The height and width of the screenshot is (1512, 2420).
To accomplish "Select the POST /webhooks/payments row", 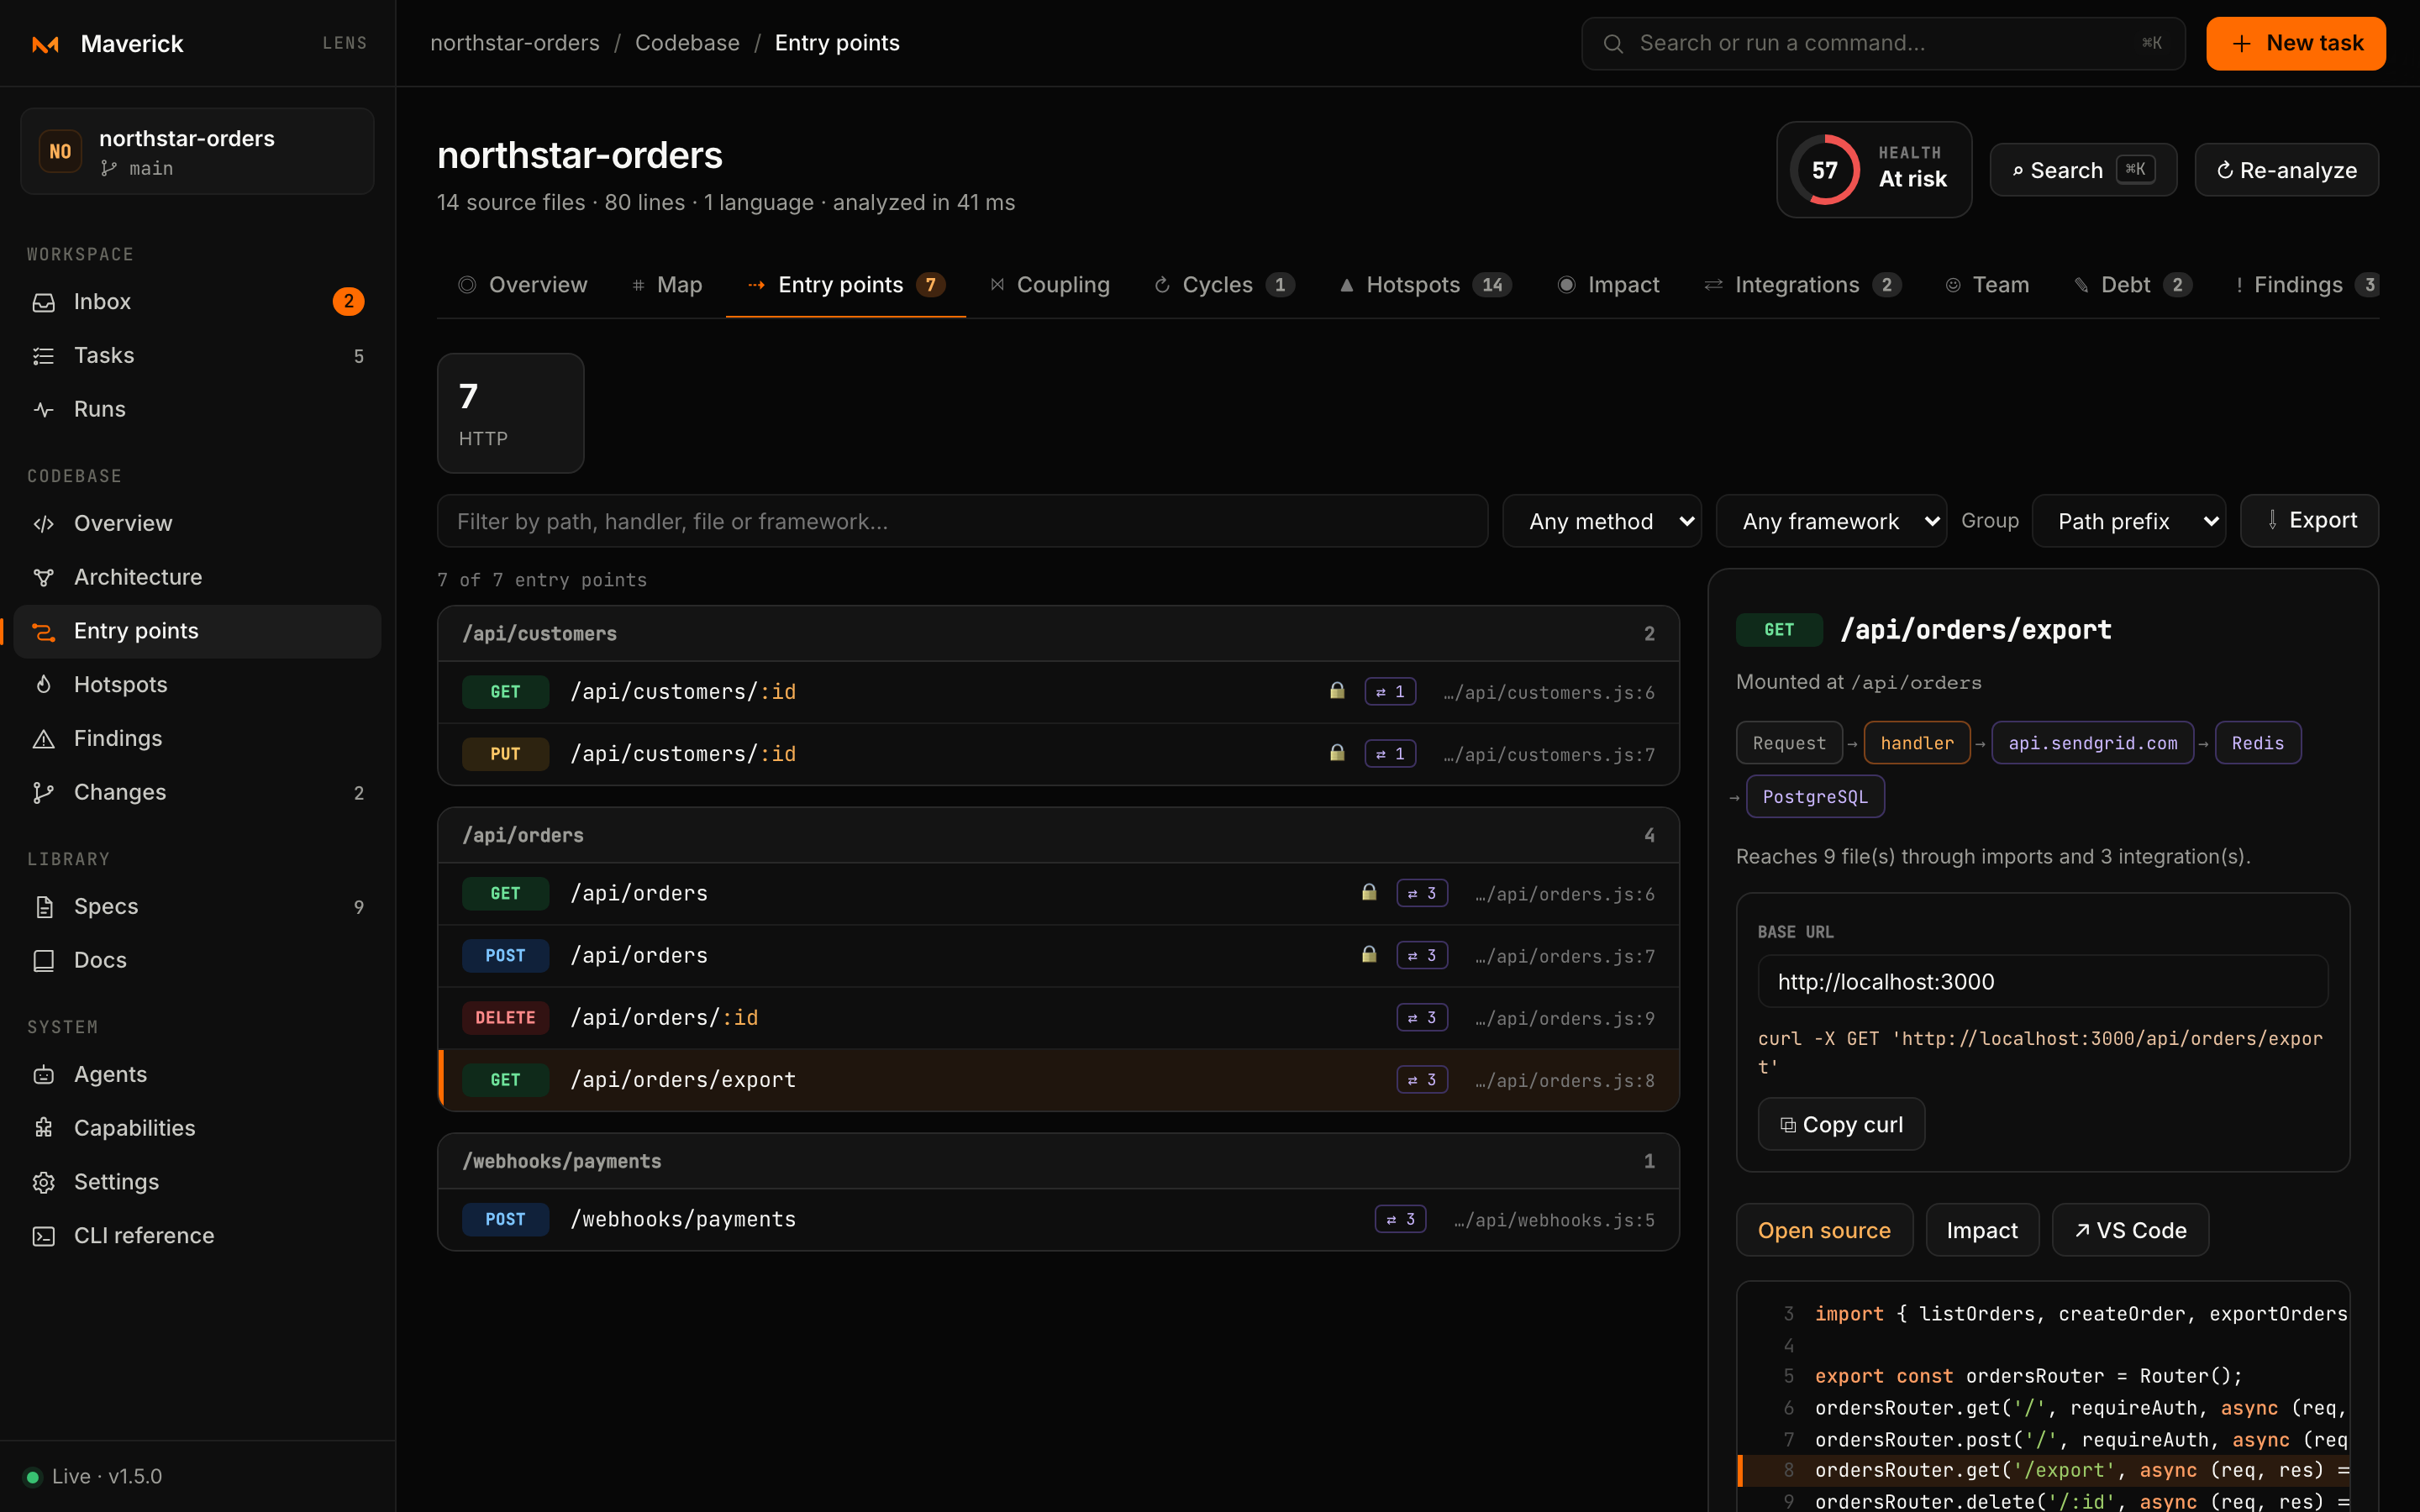I will (x=1058, y=1220).
